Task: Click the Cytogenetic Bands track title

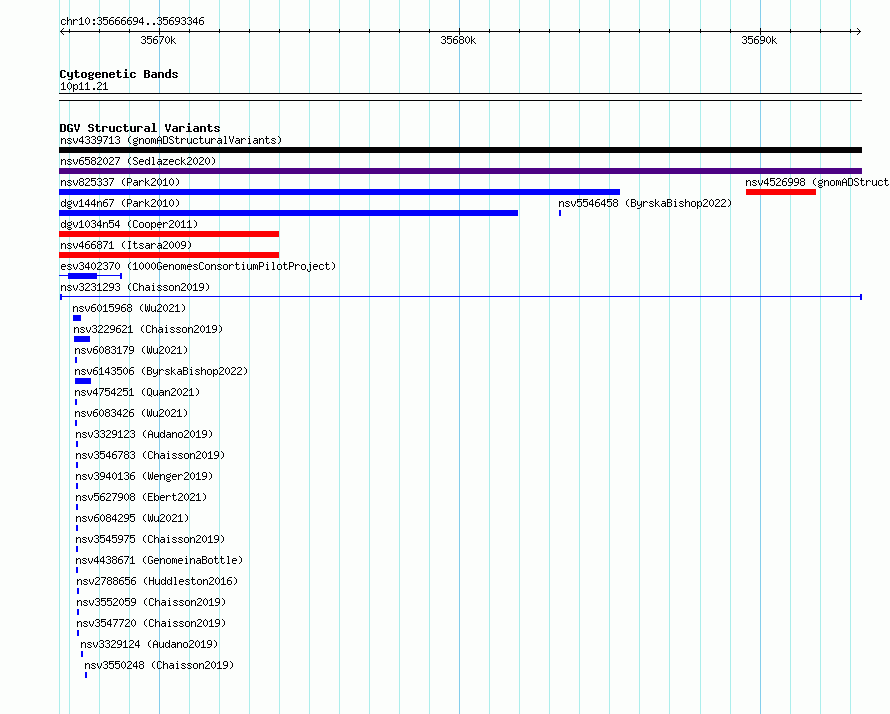Action: pos(119,74)
